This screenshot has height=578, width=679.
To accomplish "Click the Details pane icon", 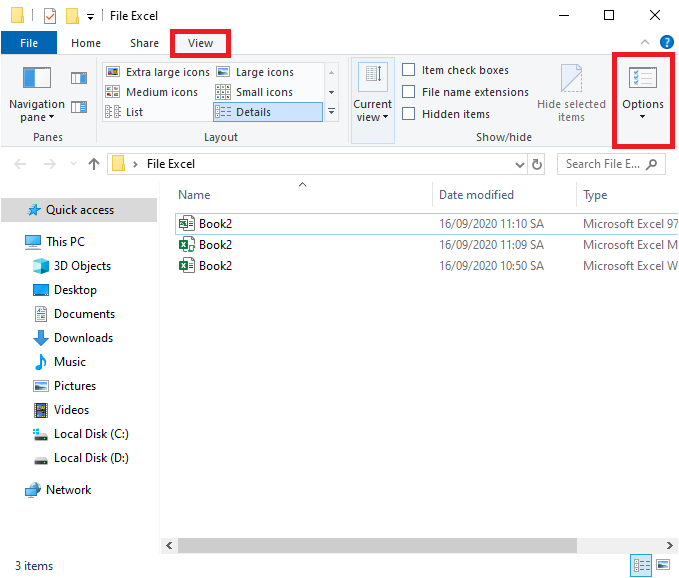I will [79, 107].
